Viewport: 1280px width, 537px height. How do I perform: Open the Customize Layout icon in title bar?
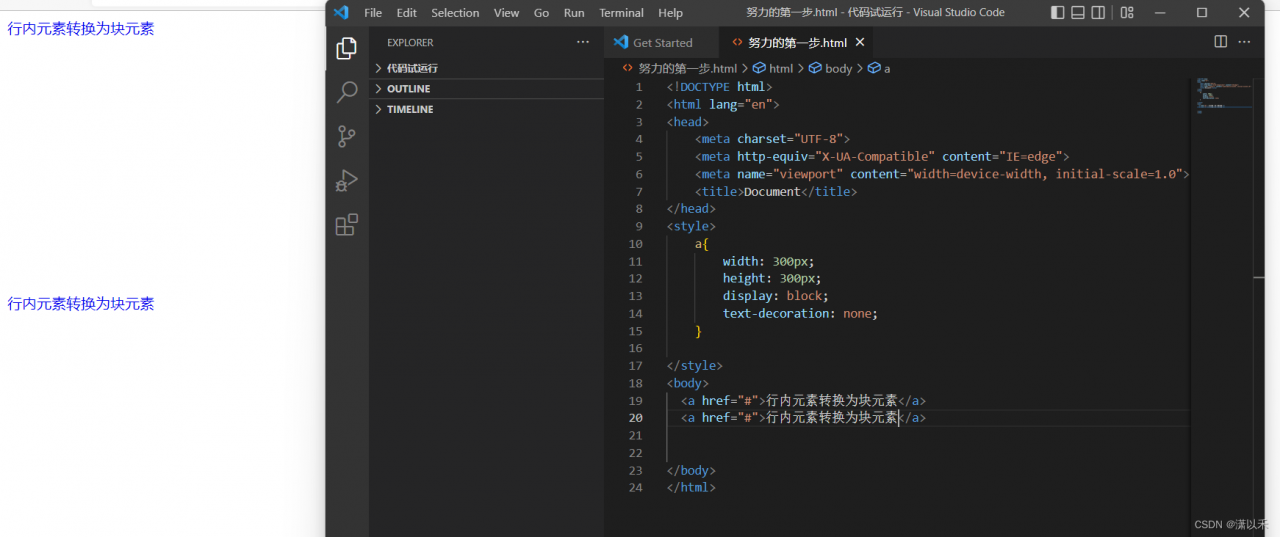click(x=1127, y=13)
